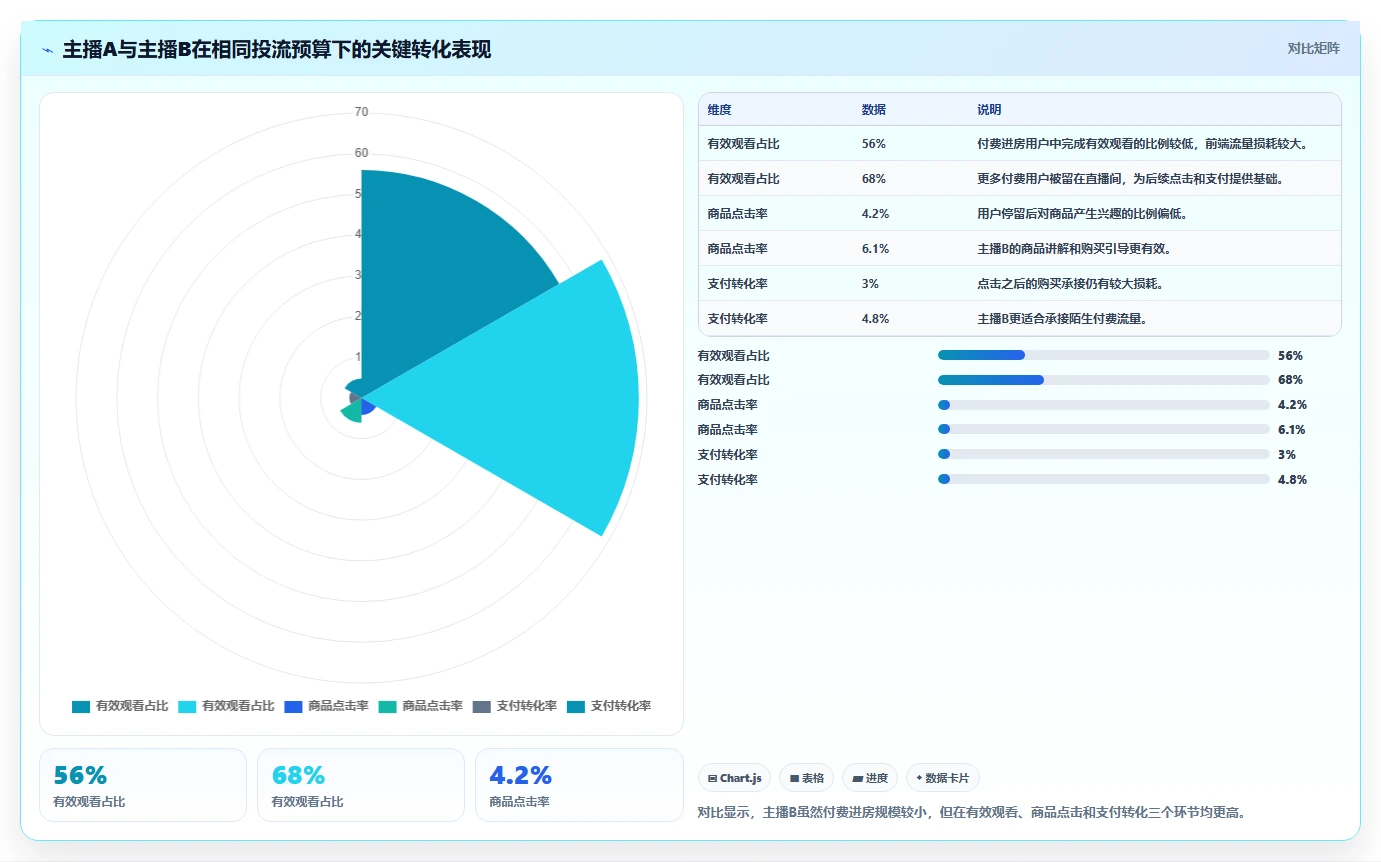Screen dimensions: 1381x862
Task: Click the progress bar showing 4.2%
Action: click(1103, 405)
